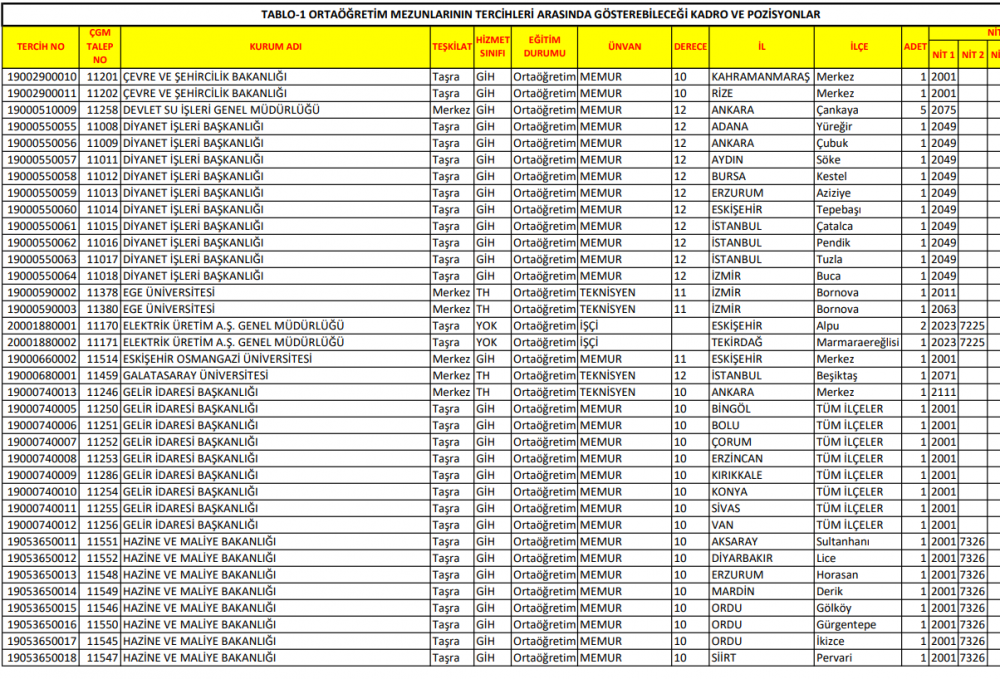
Task: Click the NİT 1 column header
Action: [x=943, y=55]
